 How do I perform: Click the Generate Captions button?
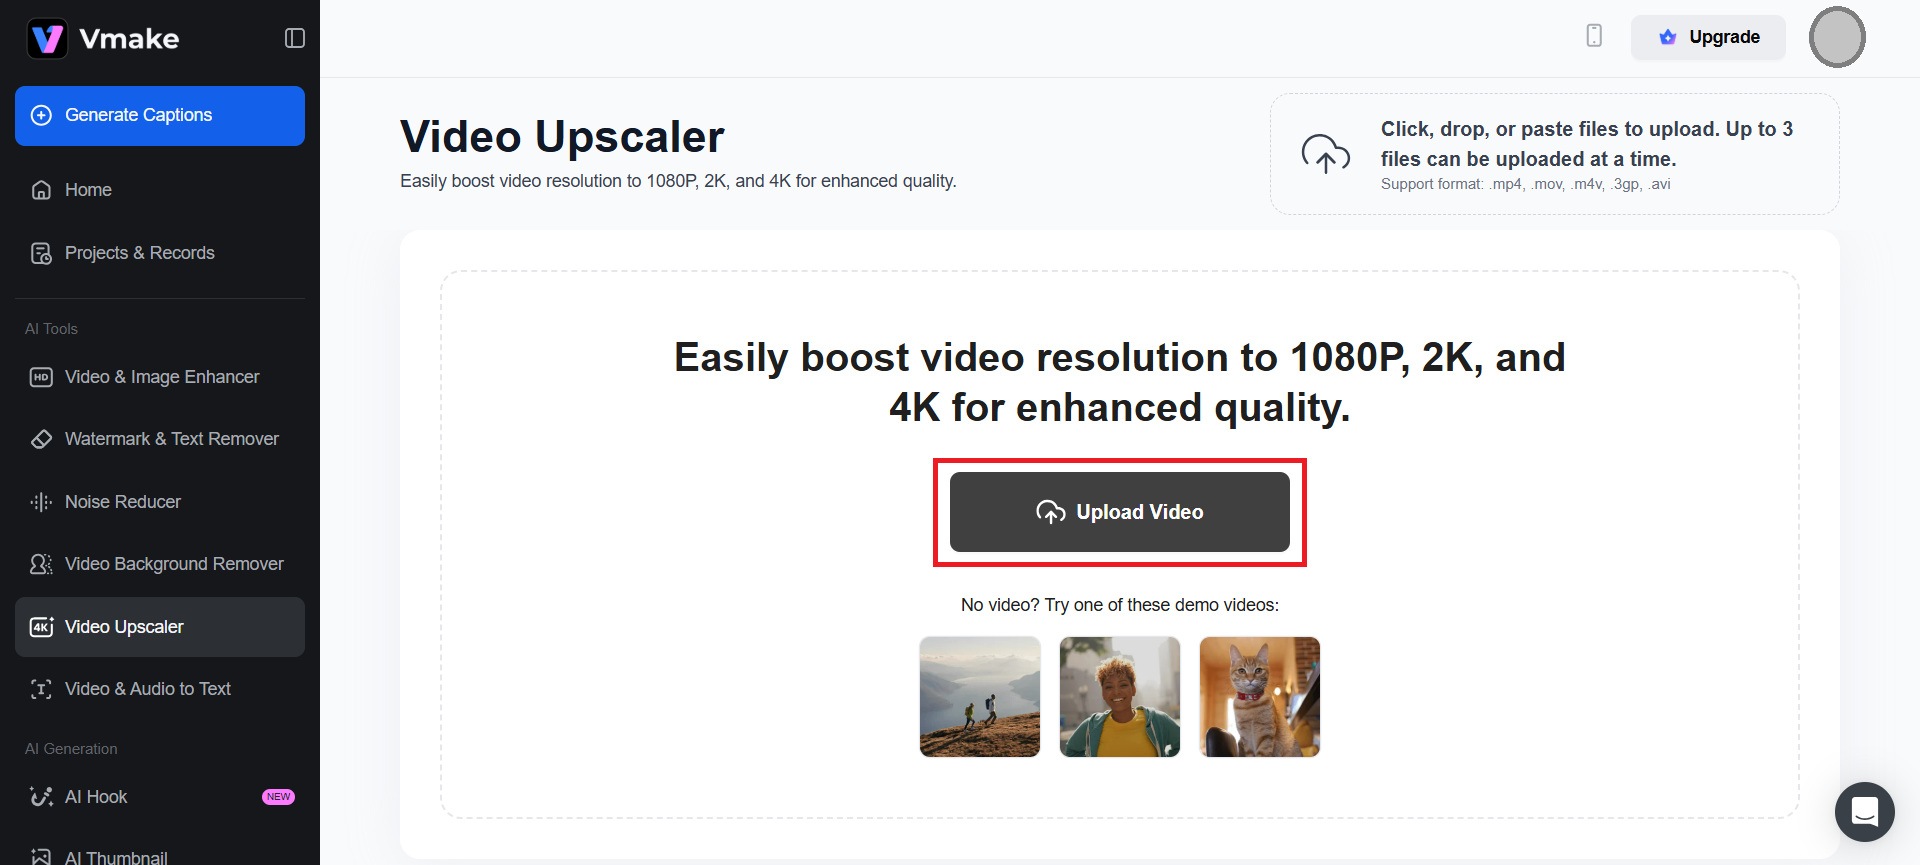160,116
